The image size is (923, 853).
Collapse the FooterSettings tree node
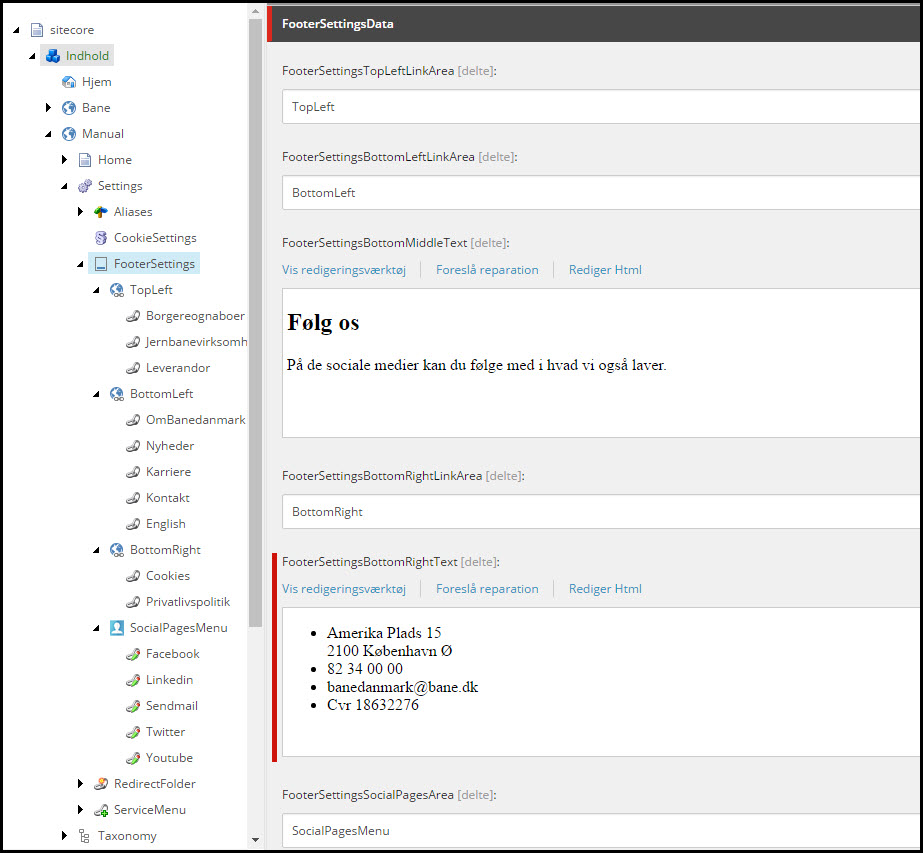(80, 265)
